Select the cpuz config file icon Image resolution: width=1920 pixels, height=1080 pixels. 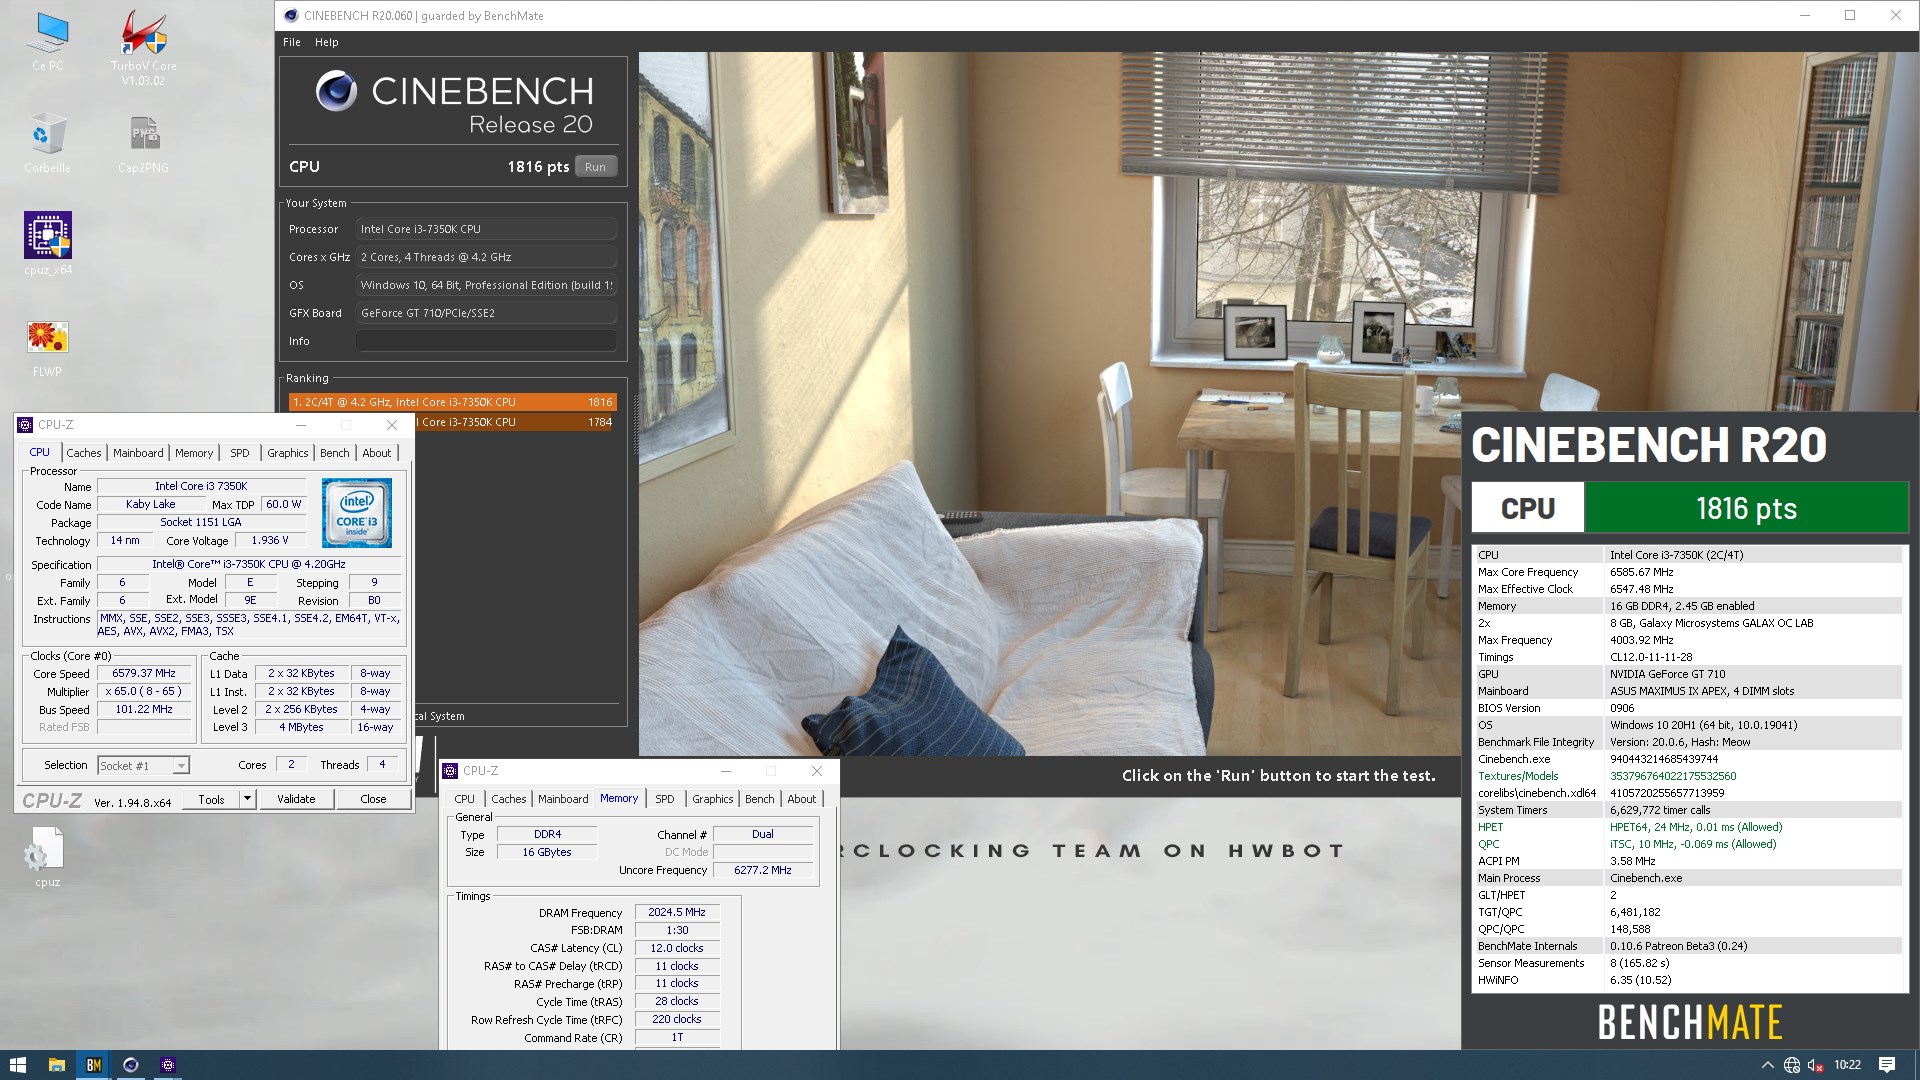coord(47,856)
